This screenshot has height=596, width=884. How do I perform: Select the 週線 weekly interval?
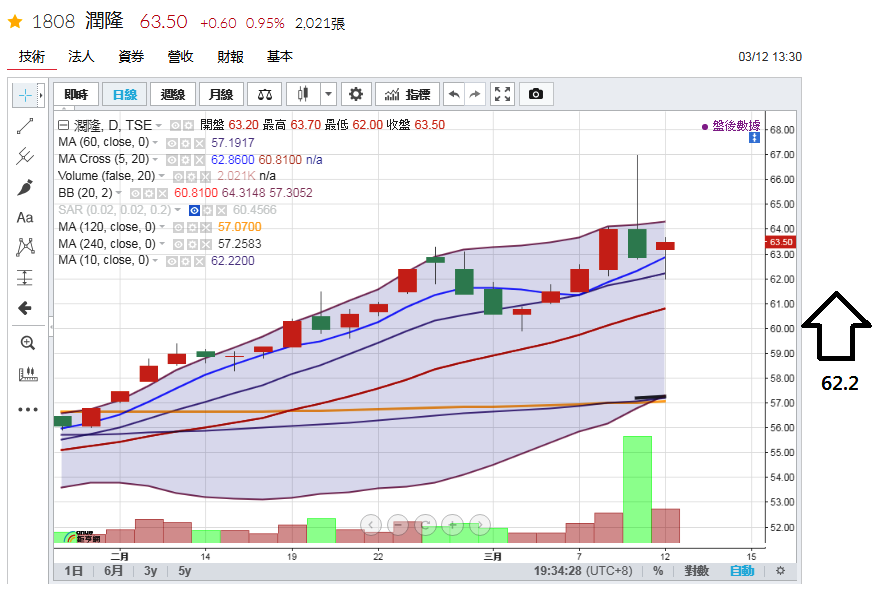tap(173, 94)
